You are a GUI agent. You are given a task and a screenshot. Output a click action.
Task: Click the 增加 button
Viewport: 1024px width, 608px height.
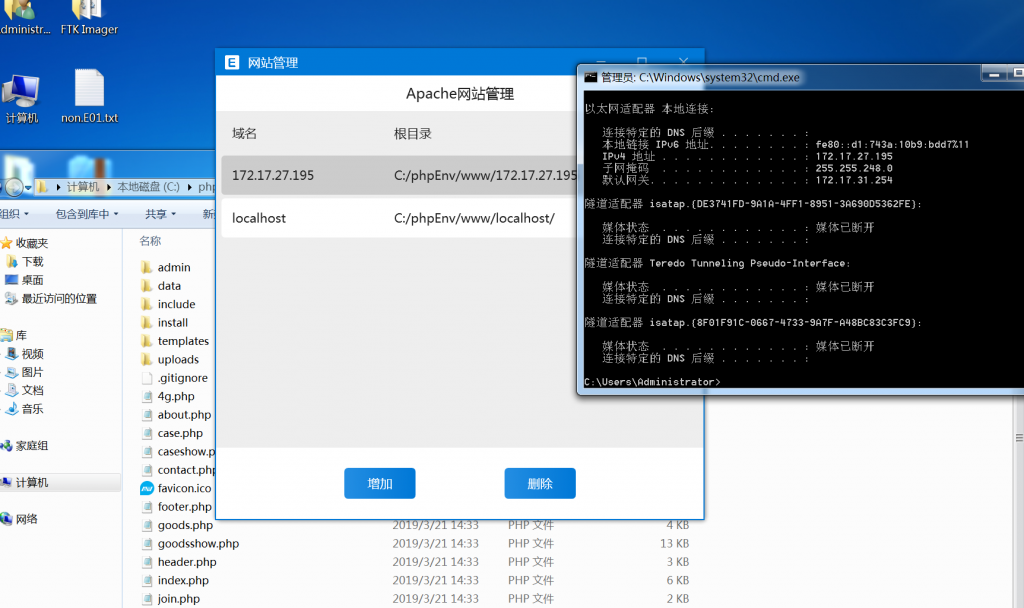coord(379,483)
